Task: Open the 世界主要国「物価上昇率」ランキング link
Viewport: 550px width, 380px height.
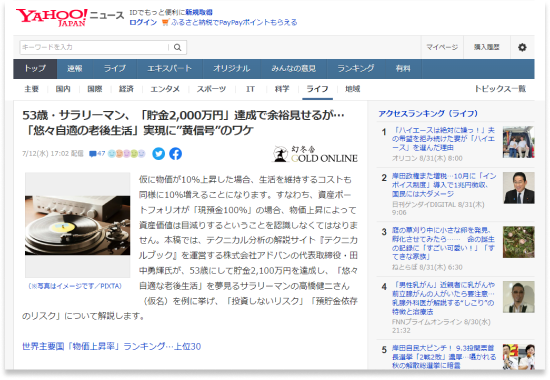Action: coord(112,346)
